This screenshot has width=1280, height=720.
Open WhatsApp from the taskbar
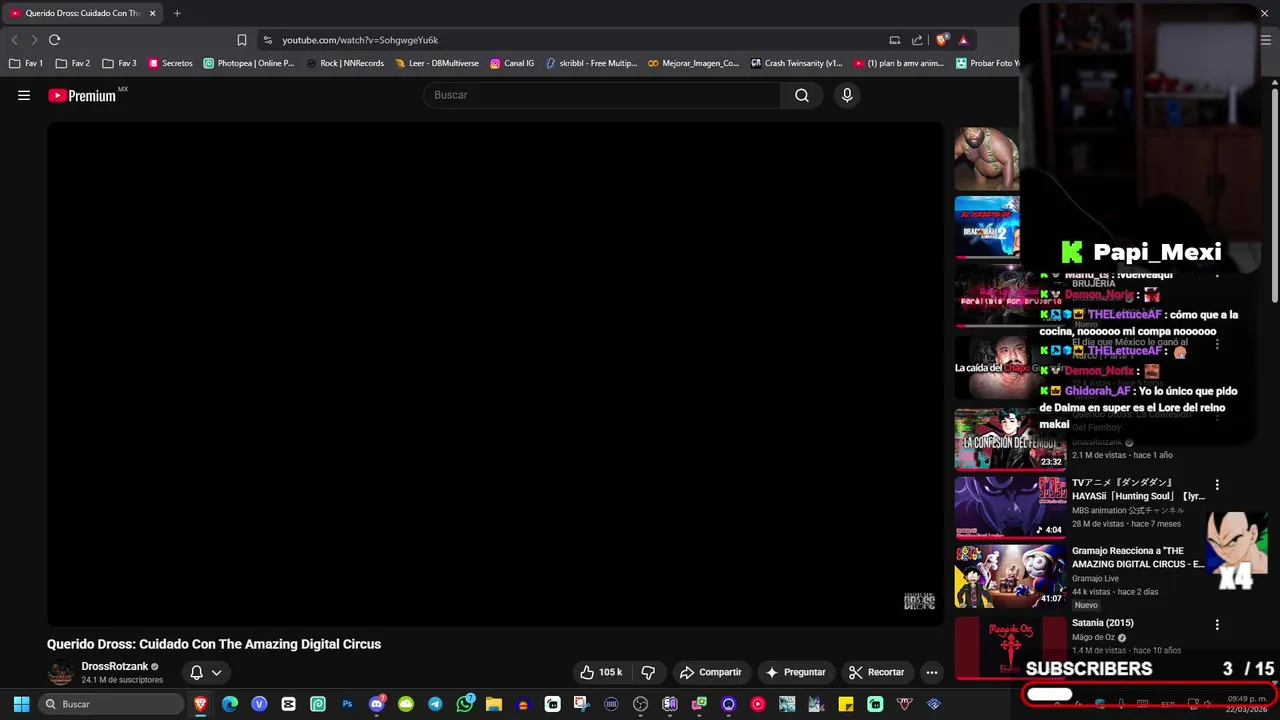(x=465, y=704)
